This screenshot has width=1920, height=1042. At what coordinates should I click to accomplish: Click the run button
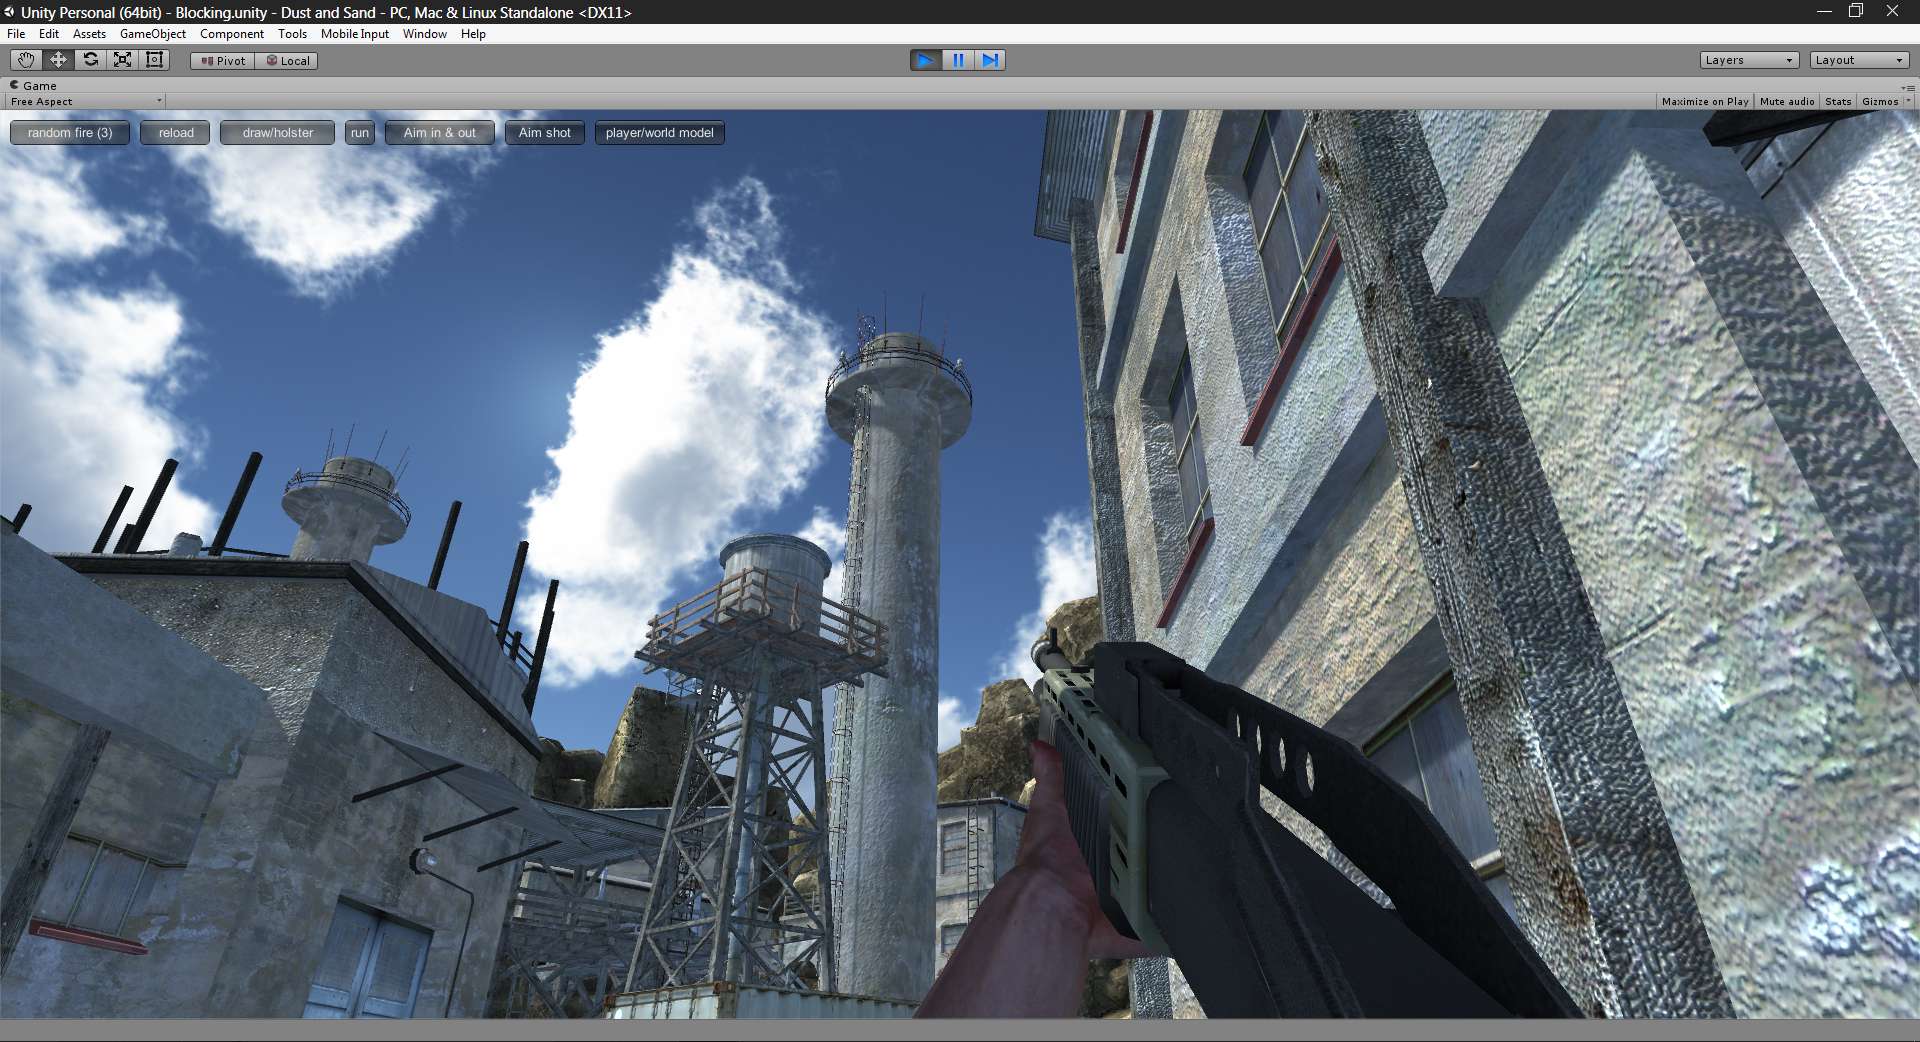click(360, 133)
